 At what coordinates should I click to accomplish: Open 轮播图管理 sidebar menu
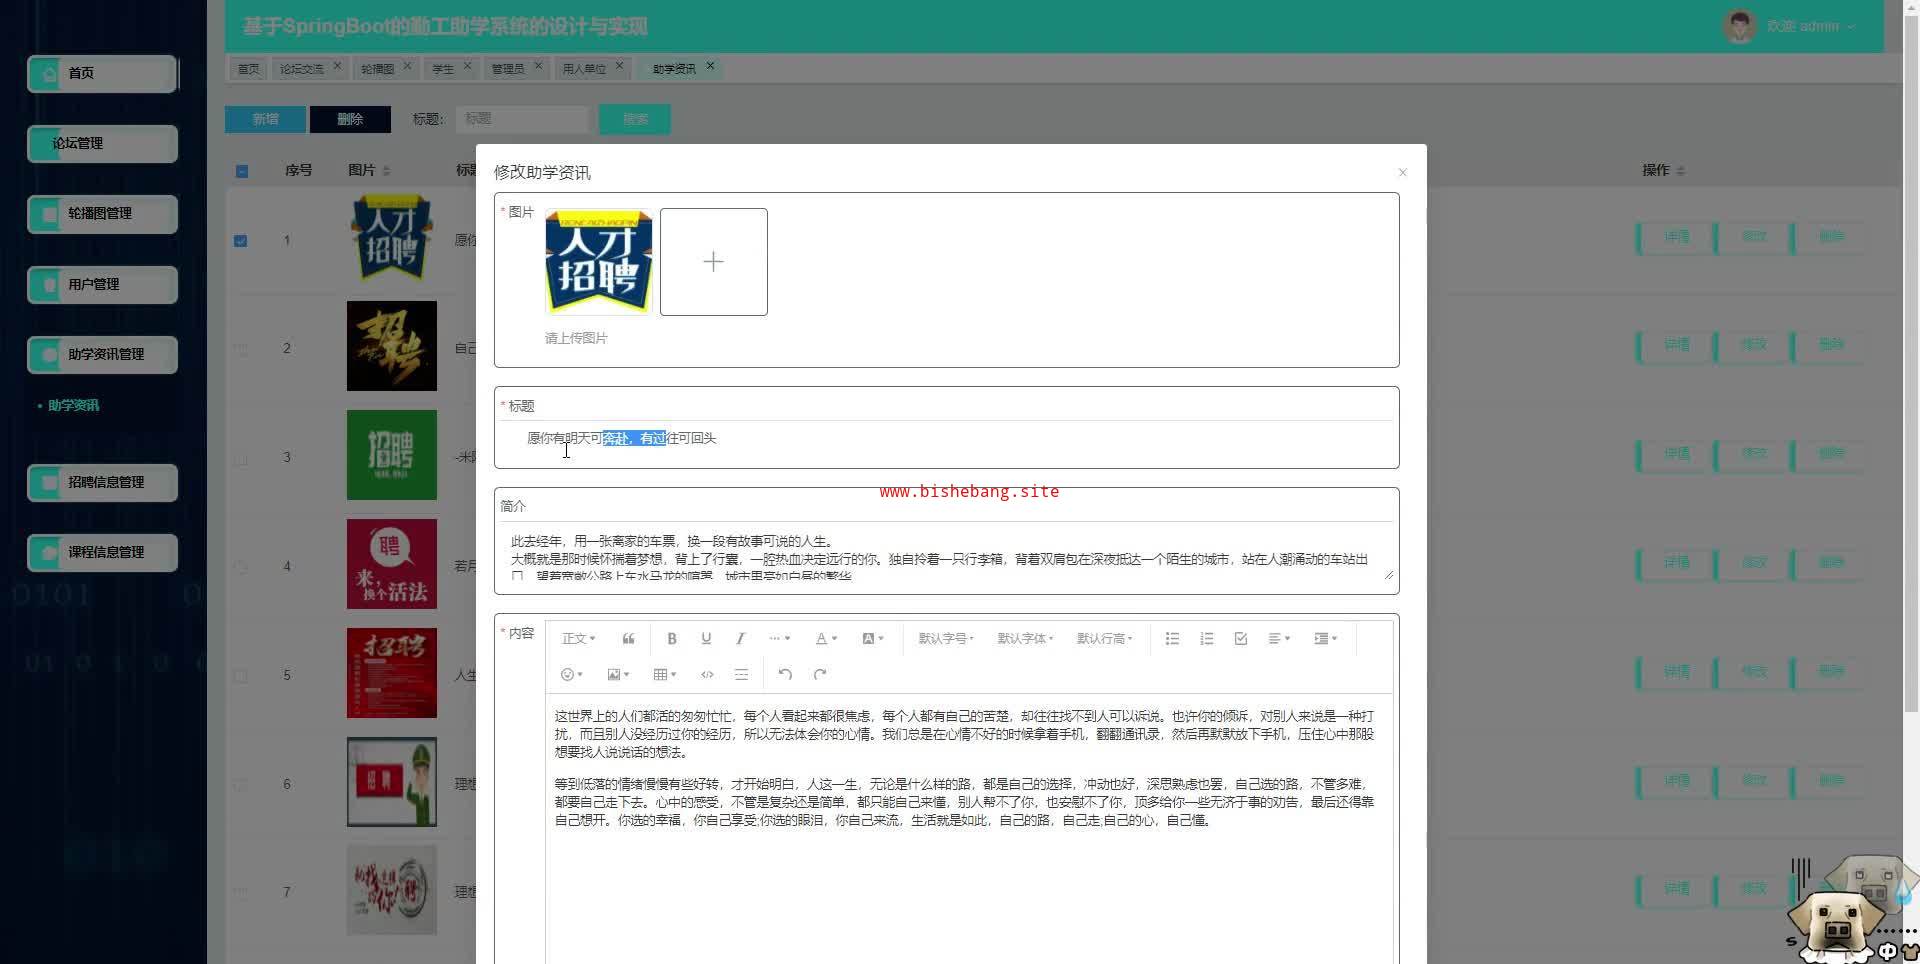pos(102,214)
